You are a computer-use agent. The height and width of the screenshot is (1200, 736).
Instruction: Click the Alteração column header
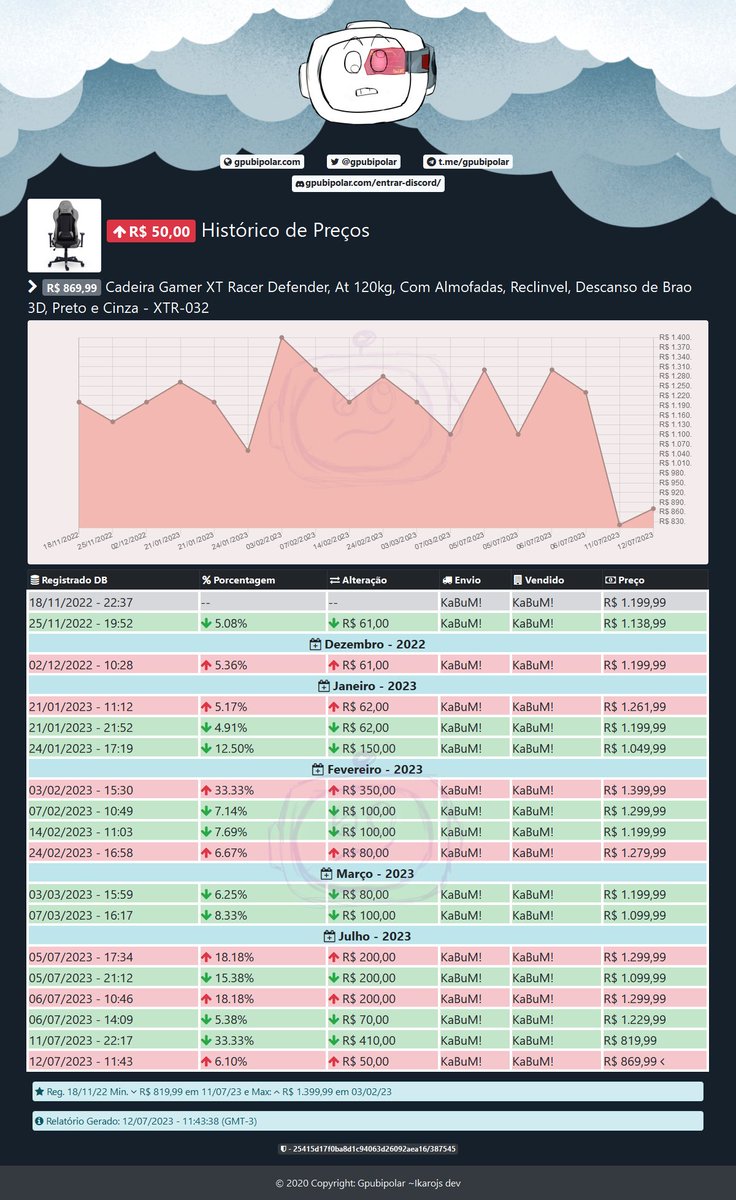381,580
